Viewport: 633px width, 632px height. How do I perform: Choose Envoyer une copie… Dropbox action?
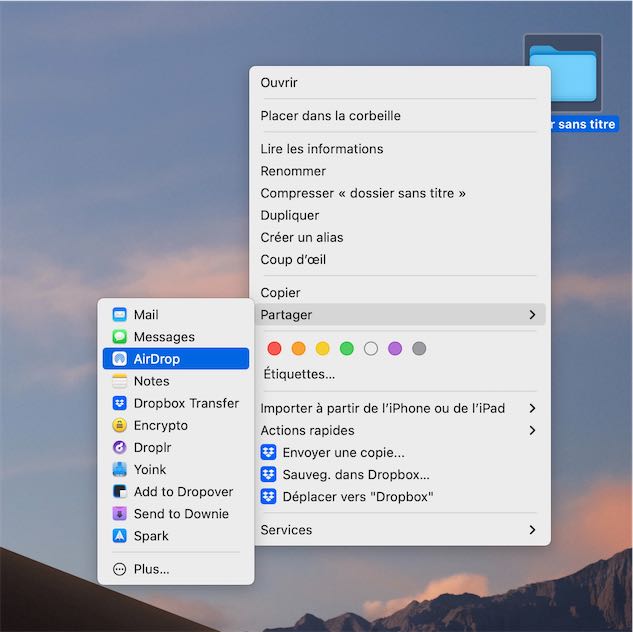(x=400, y=452)
